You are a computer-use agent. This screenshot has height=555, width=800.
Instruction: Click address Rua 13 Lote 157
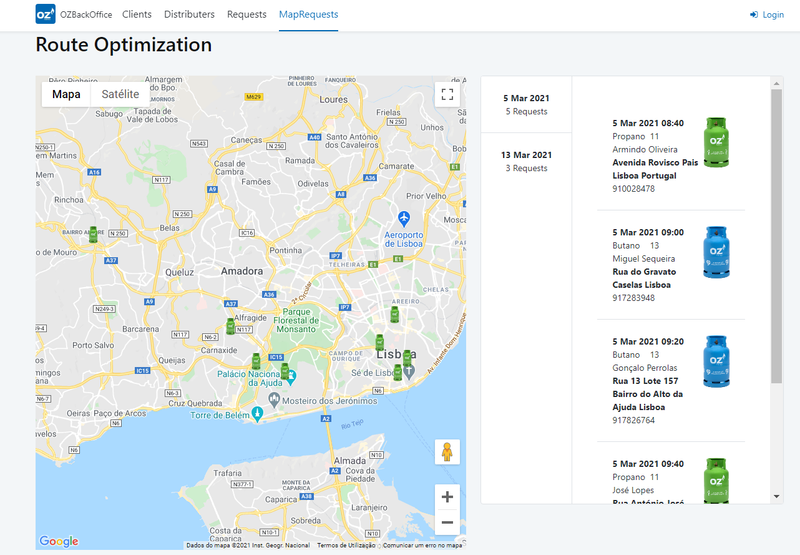pos(645,381)
